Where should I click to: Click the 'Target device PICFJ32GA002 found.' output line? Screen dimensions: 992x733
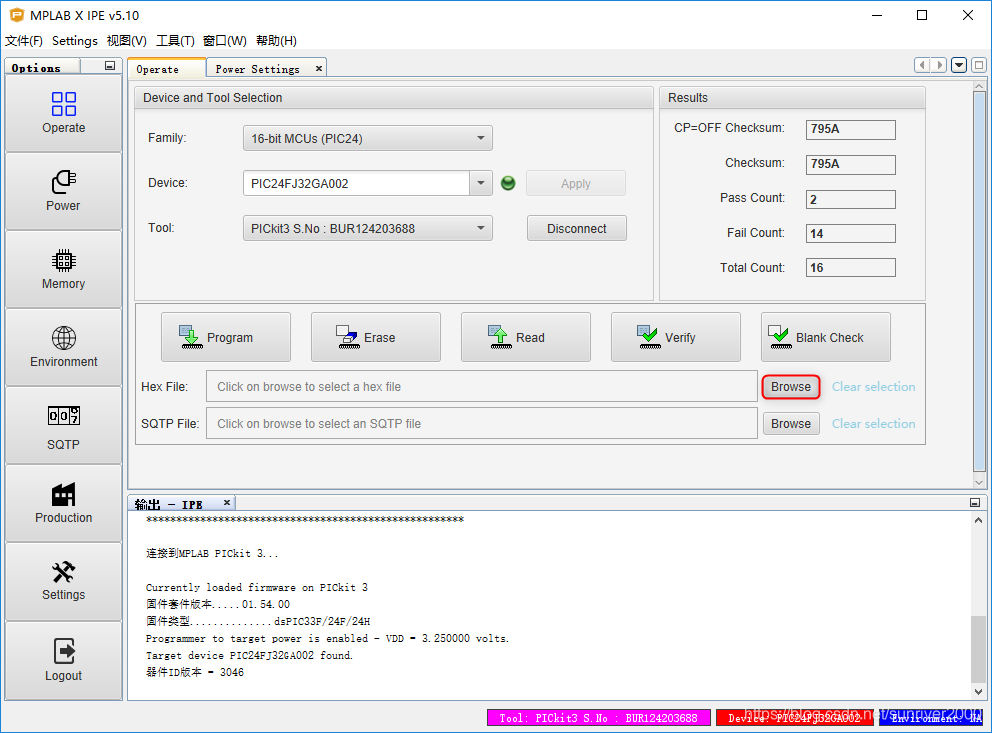click(x=249, y=655)
